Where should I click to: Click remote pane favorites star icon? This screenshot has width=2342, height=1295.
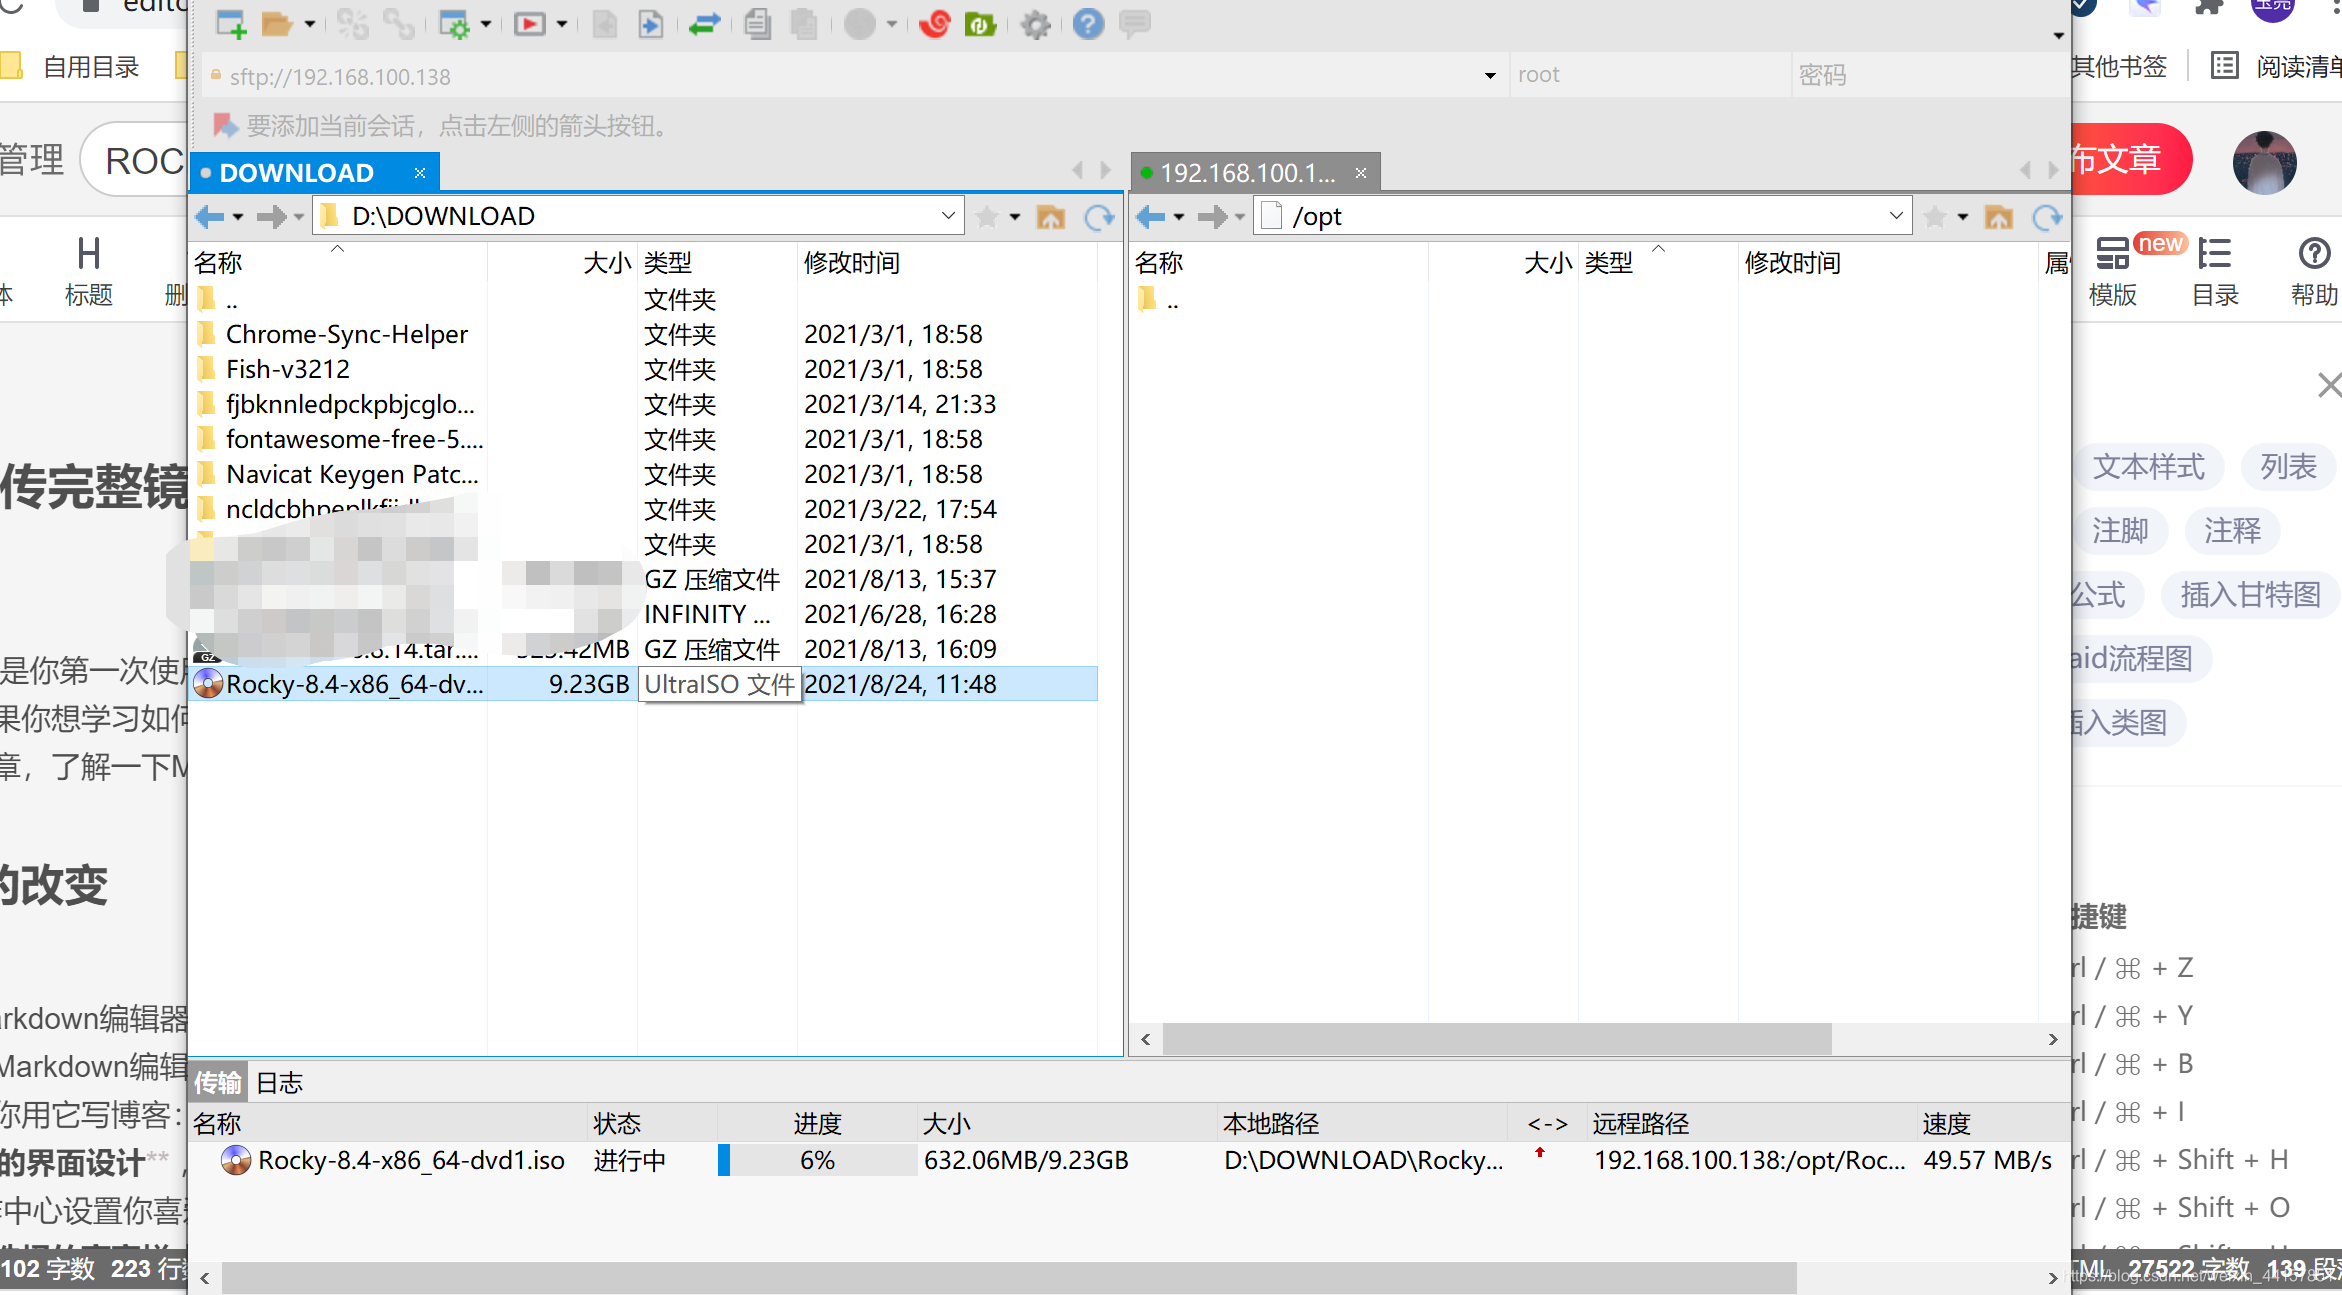click(1935, 217)
